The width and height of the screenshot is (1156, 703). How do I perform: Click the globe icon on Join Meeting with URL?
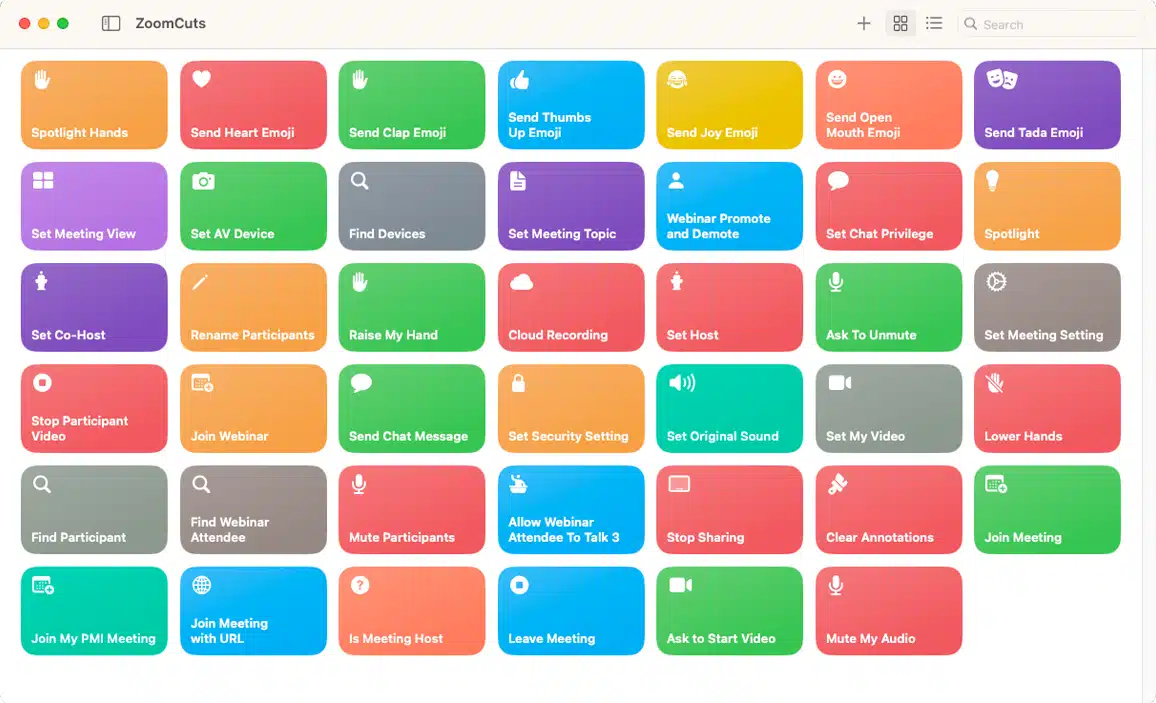(201, 585)
